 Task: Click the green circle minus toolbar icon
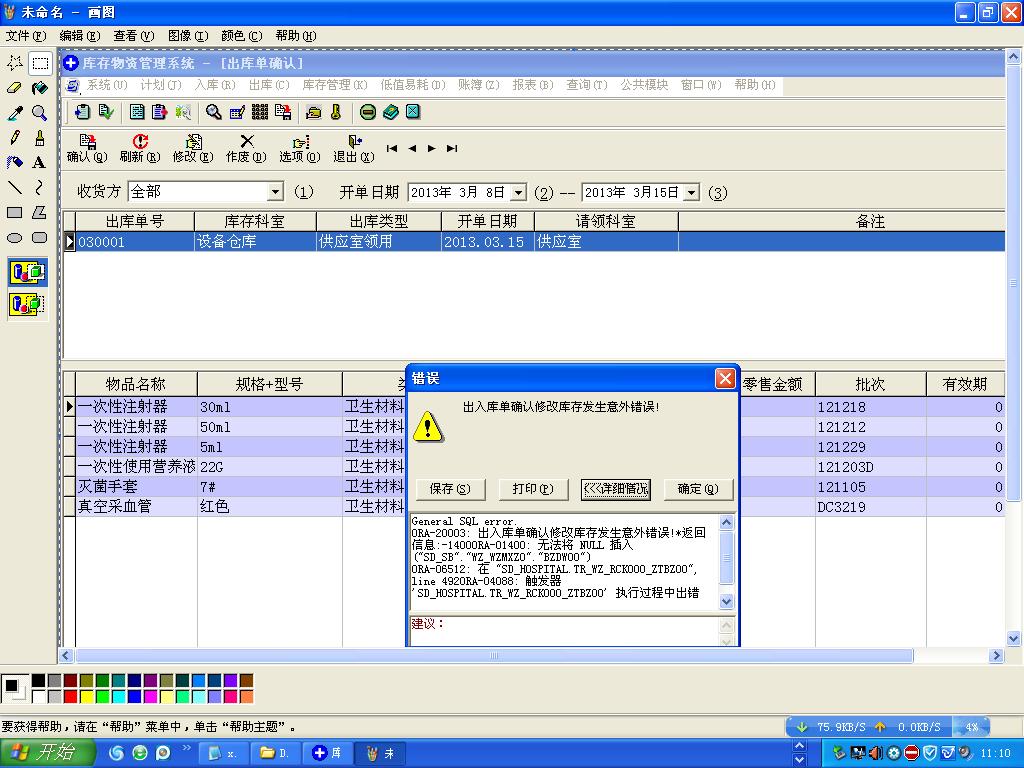click(368, 112)
